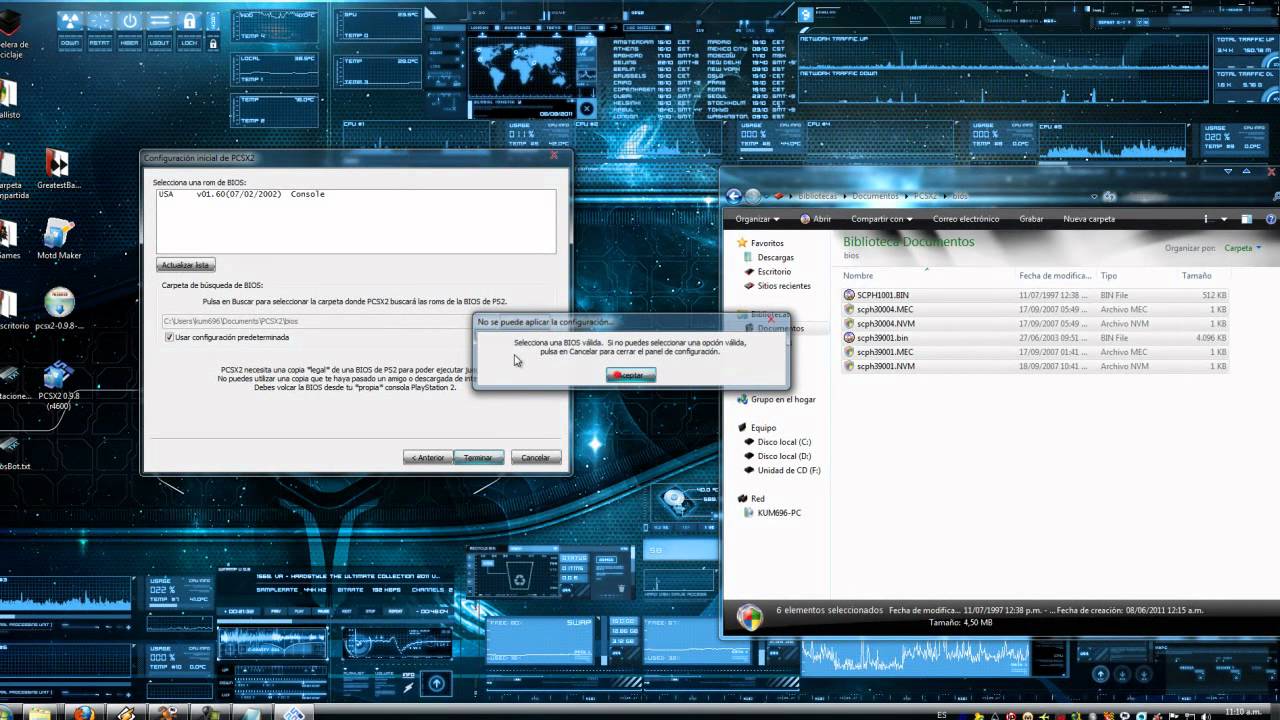Click the < Anterior button
The image size is (1280, 720).
(x=427, y=457)
